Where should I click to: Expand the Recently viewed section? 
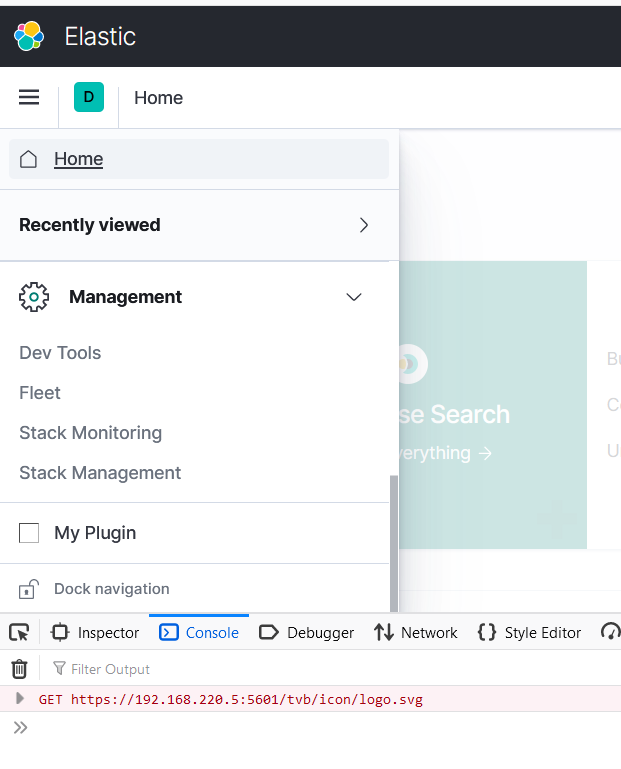(x=199, y=225)
